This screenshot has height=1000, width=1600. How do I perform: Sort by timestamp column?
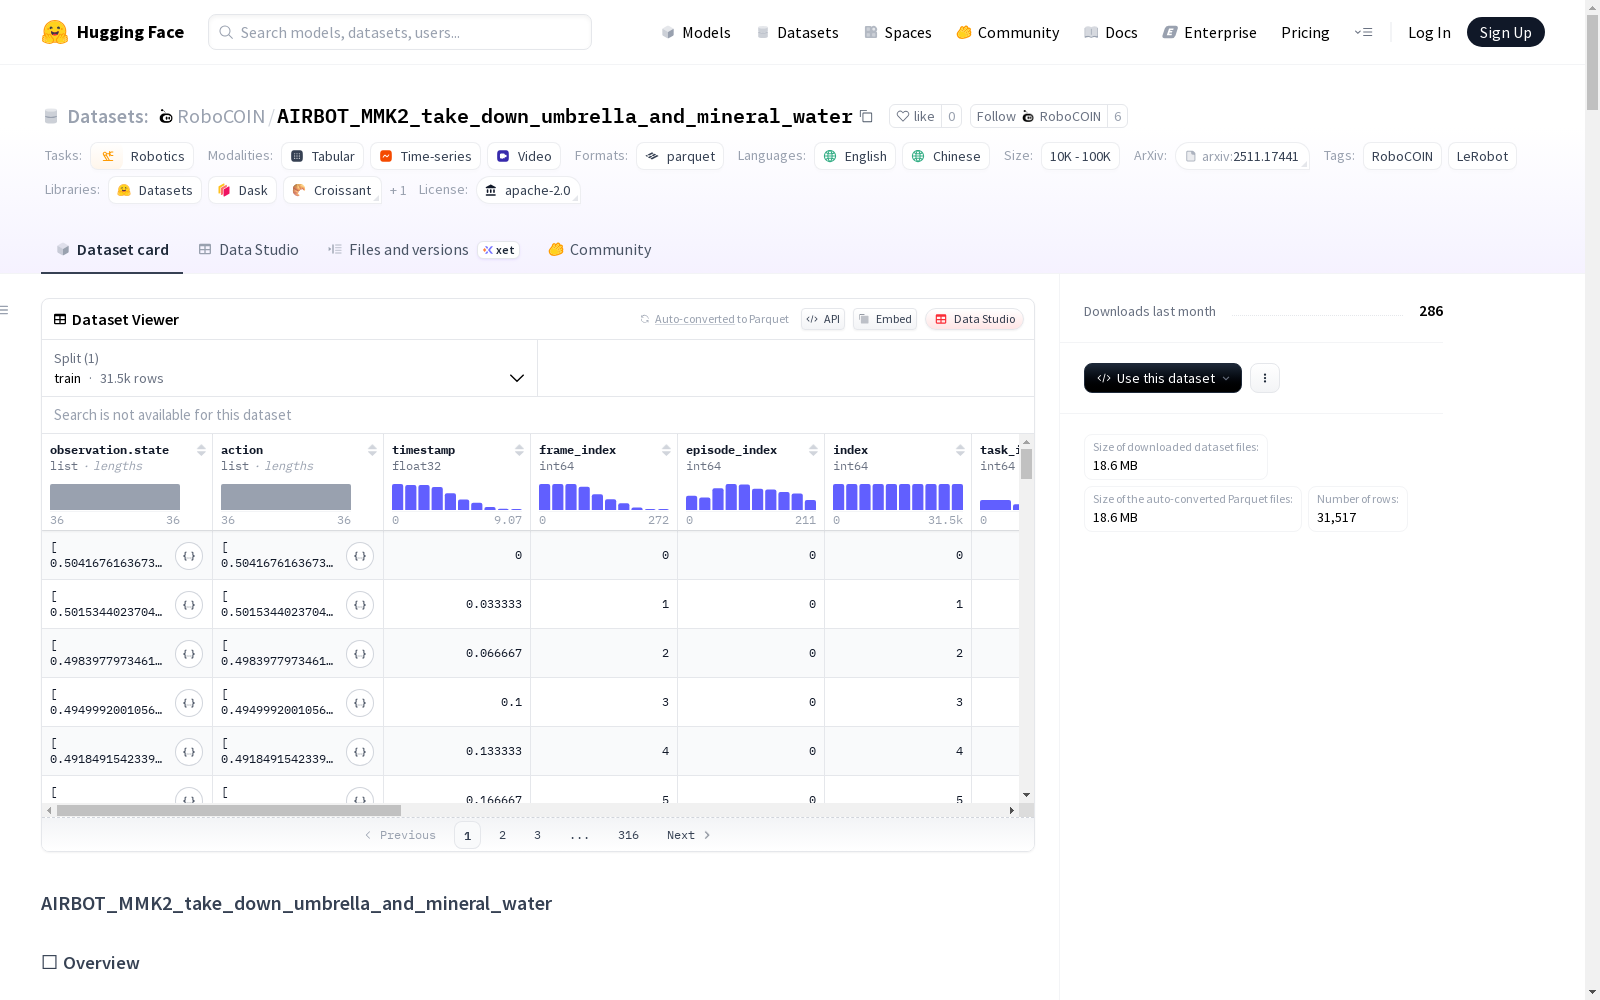(x=519, y=450)
